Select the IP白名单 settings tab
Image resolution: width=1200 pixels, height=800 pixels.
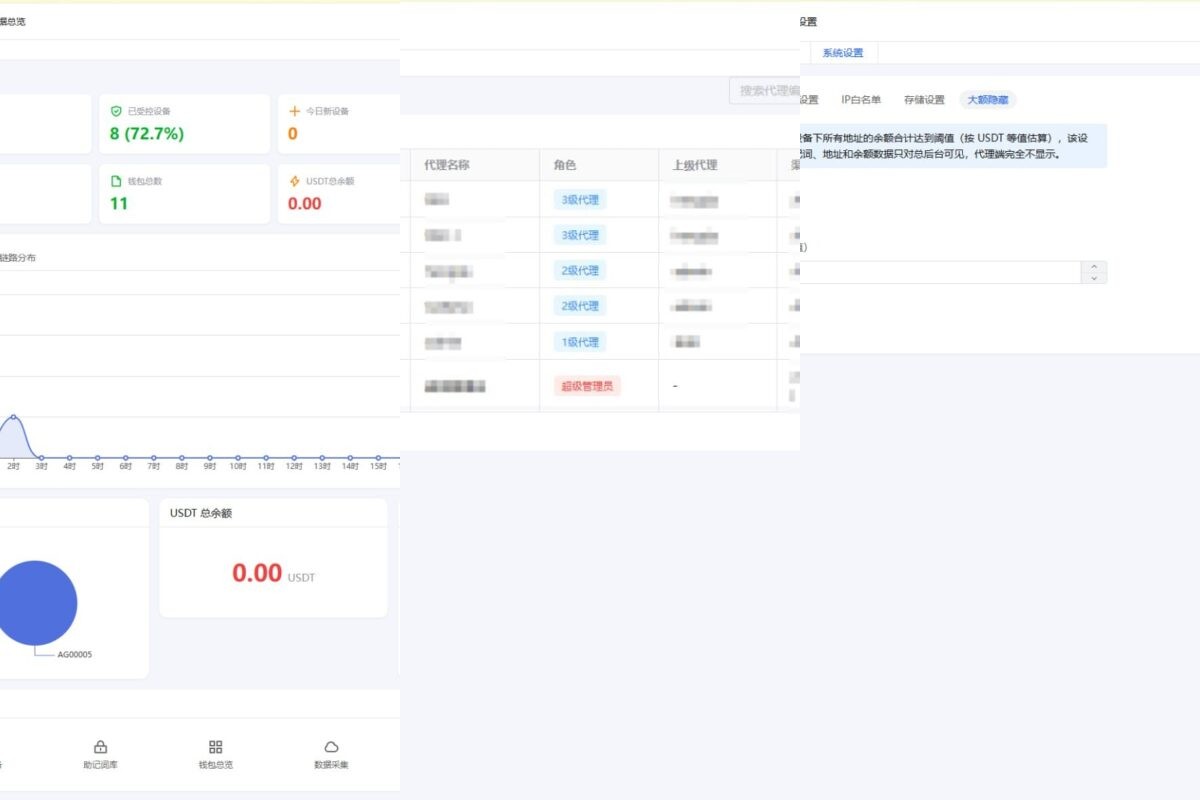pos(861,100)
